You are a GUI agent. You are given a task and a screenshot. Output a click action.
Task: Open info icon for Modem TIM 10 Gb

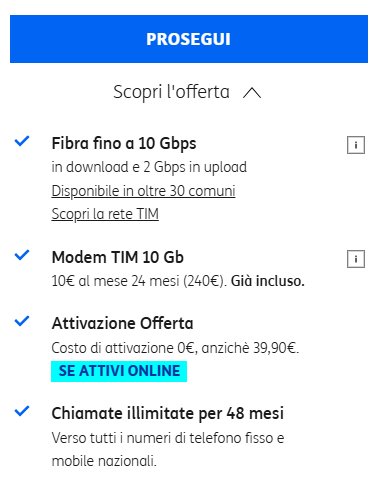pyautogui.click(x=356, y=259)
